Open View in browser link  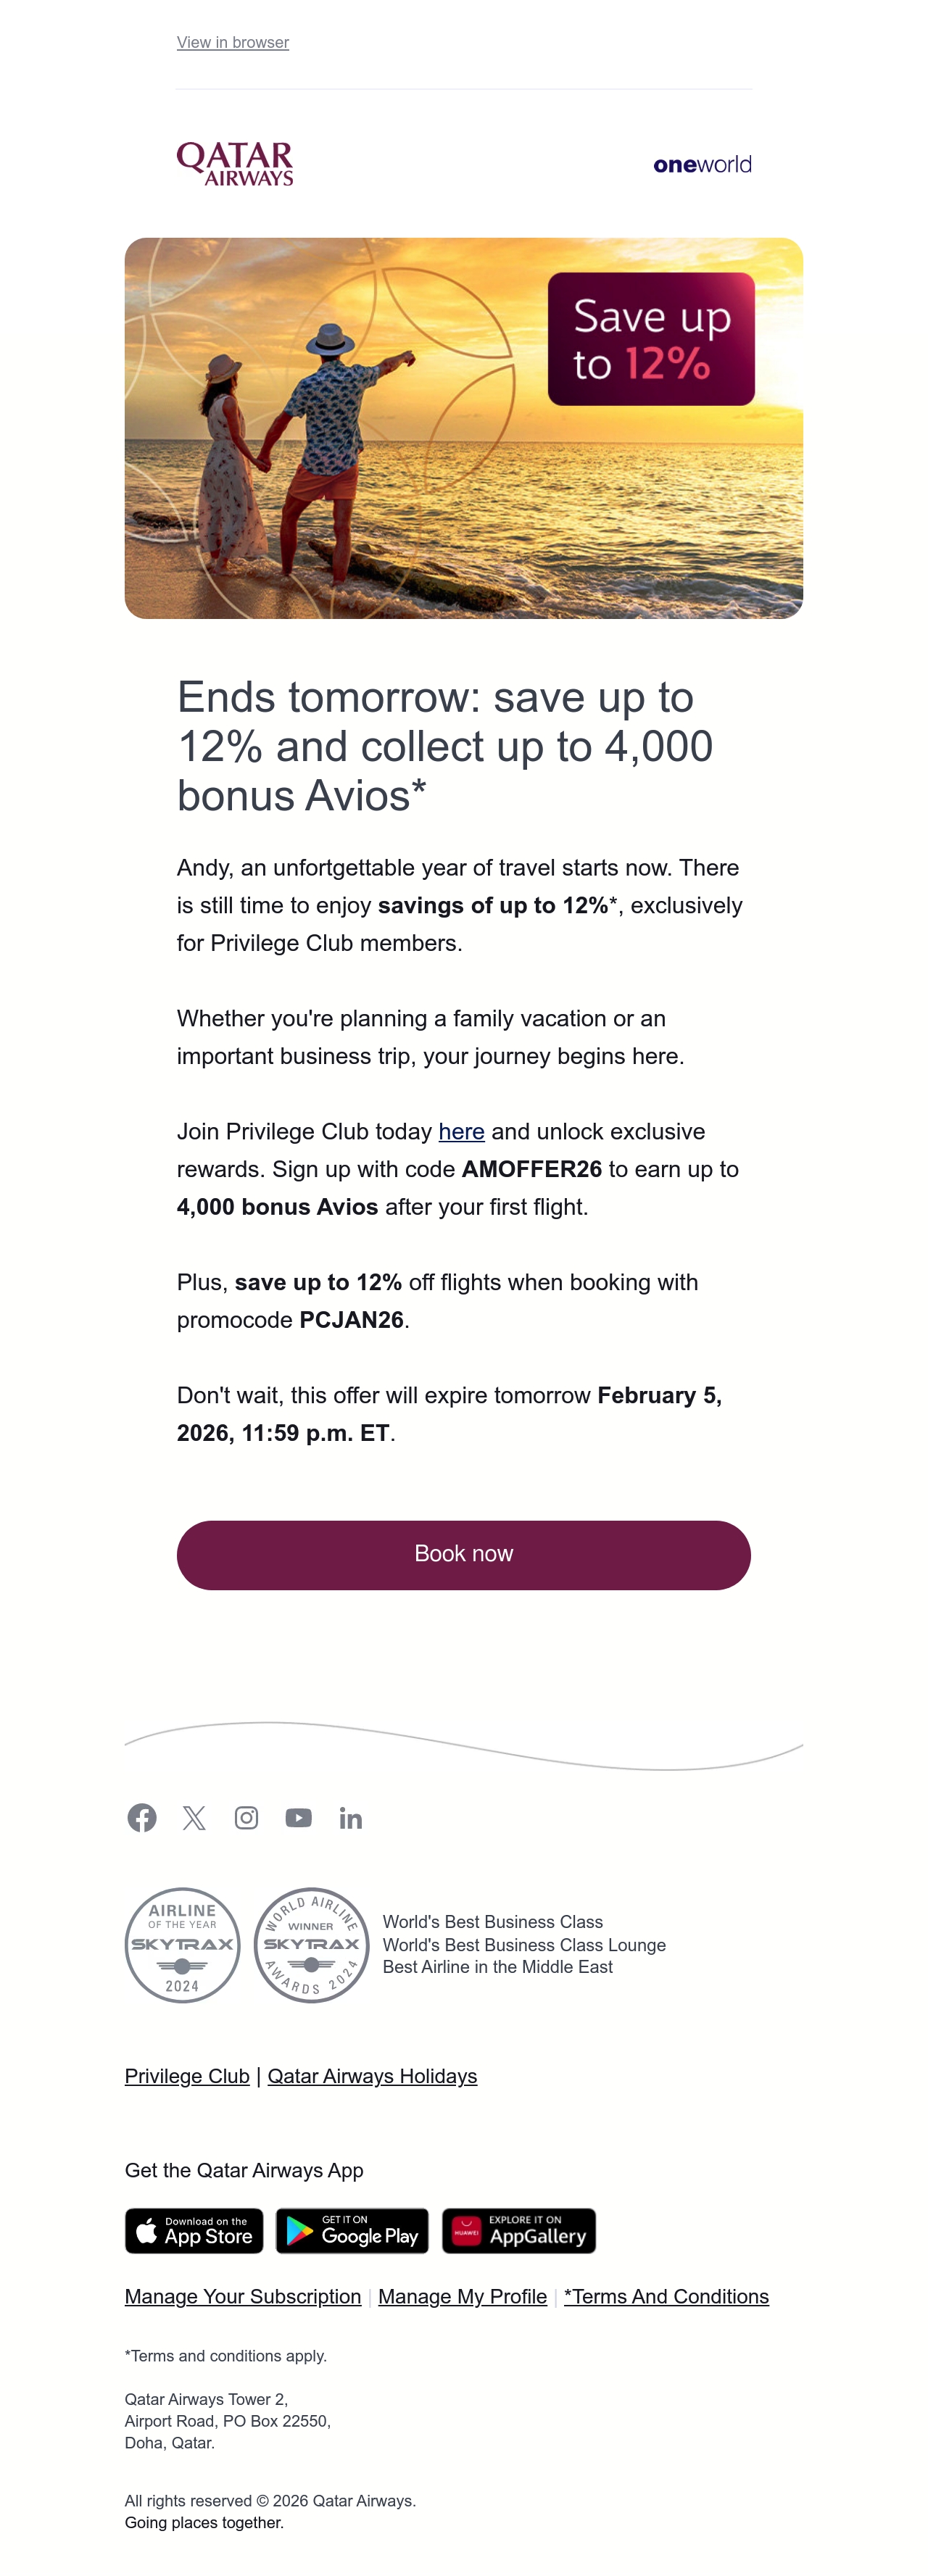(233, 42)
